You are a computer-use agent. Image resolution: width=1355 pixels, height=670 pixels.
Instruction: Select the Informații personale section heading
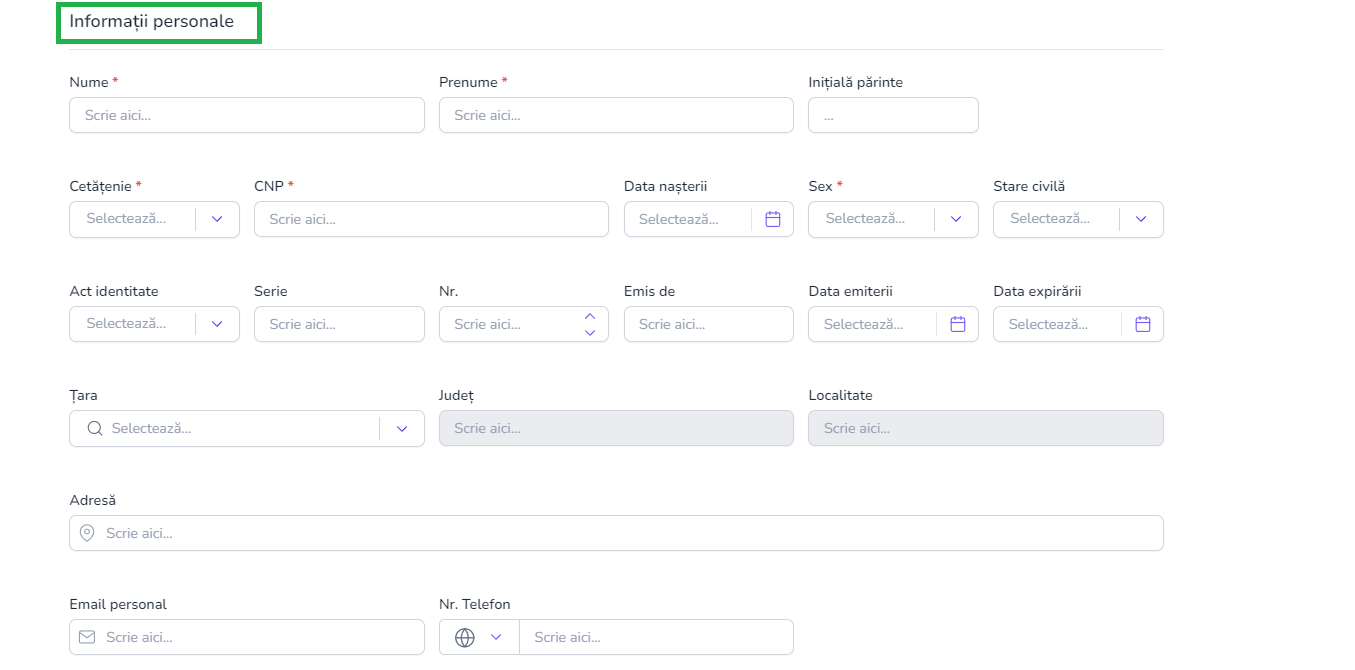tap(151, 22)
